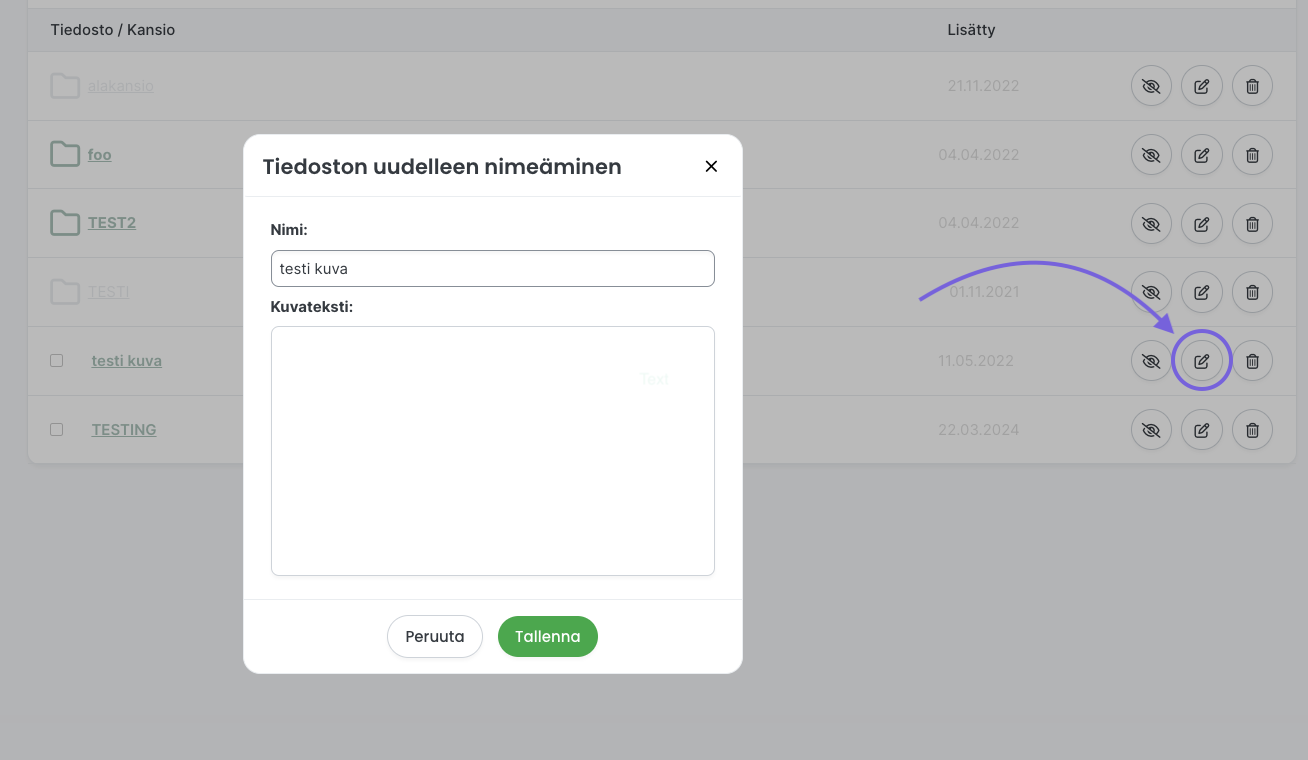Click the date 01.11.2021
Viewport: 1308px width, 760px height.
984,292
